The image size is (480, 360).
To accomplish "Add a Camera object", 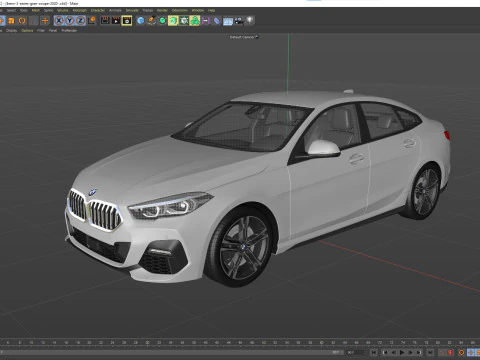I will click(239, 21).
